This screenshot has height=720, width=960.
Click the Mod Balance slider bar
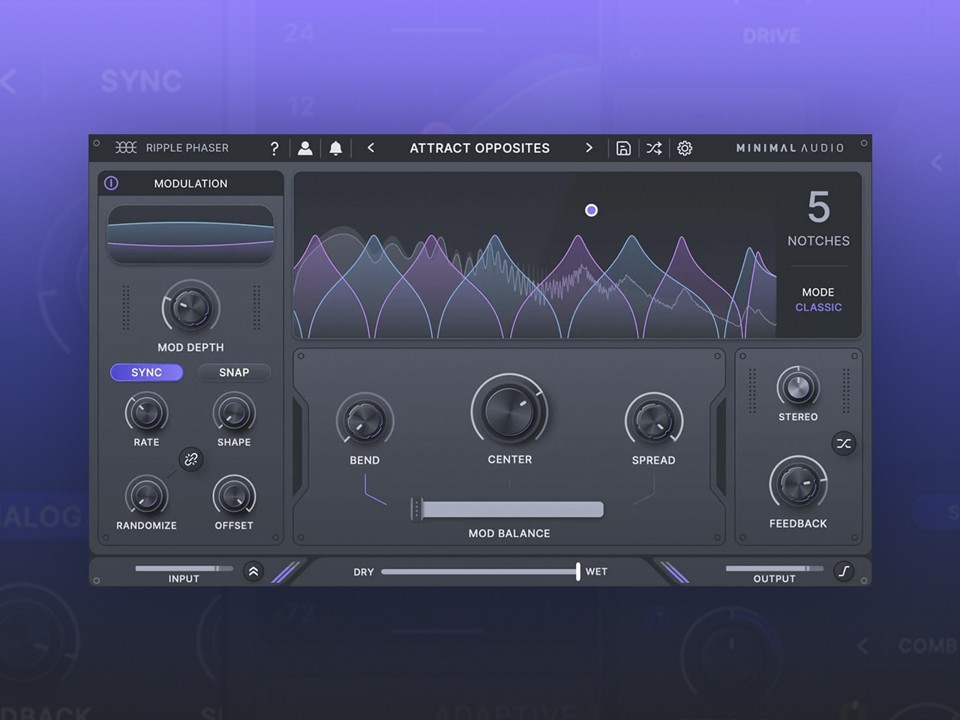click(x=509, y=509)
